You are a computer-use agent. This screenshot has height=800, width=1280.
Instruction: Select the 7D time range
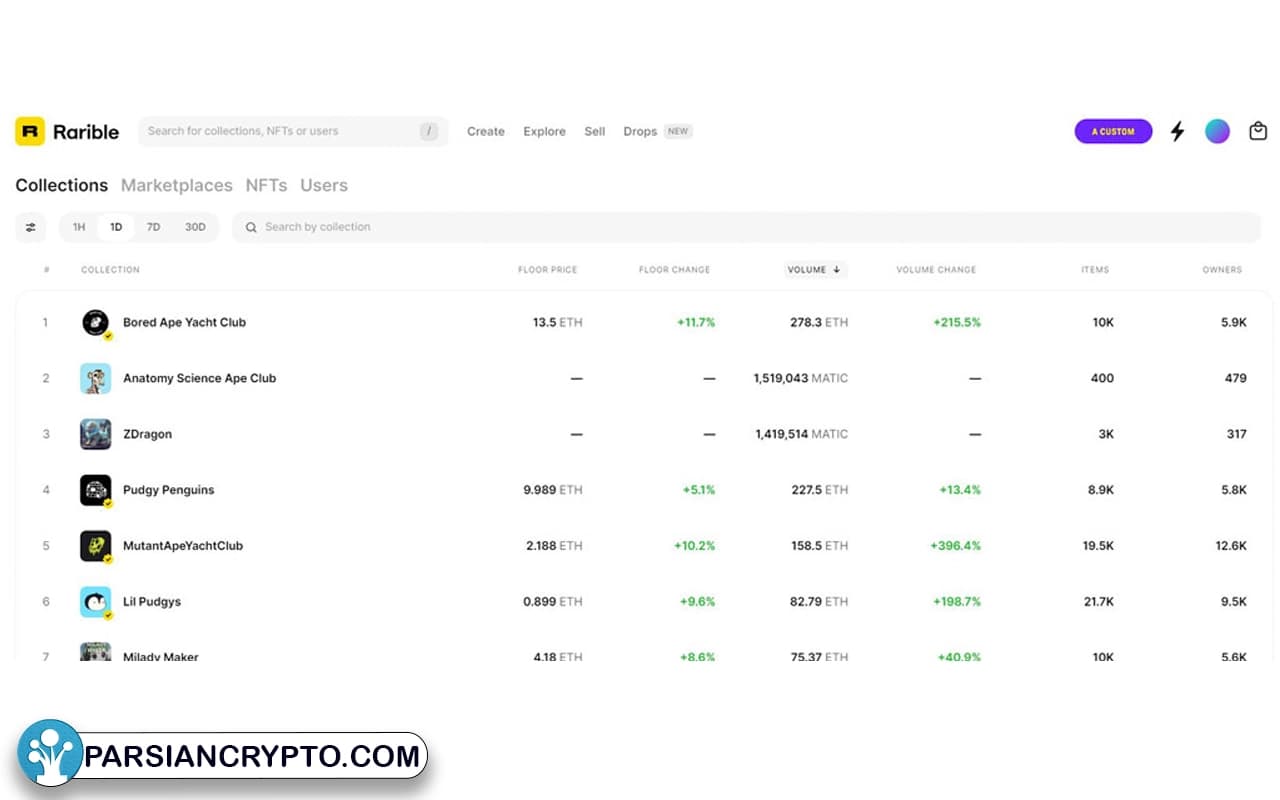pyautogui.click(x=153, y=227)
